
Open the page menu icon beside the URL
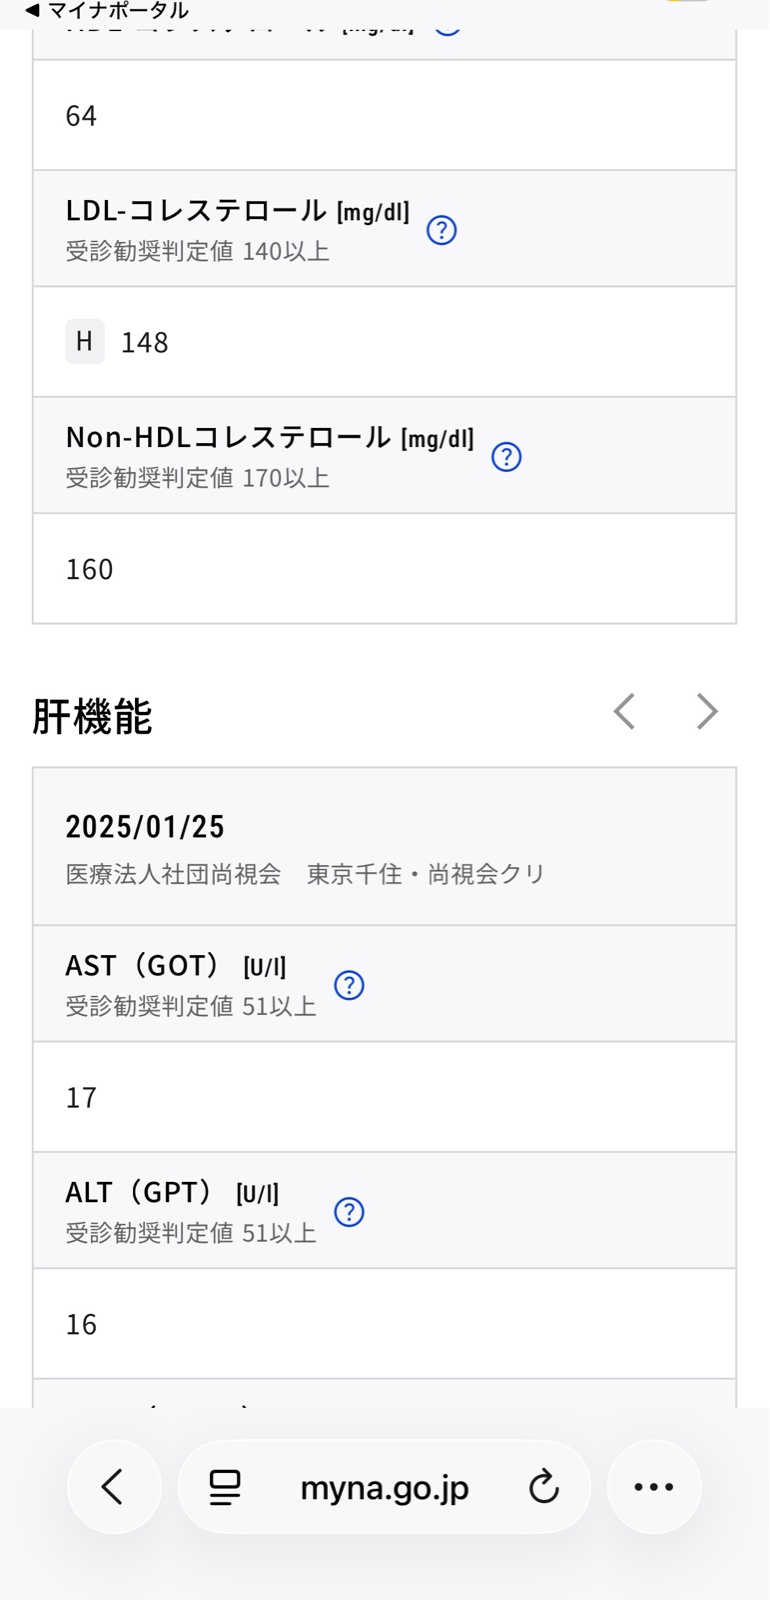(225, 1487)
